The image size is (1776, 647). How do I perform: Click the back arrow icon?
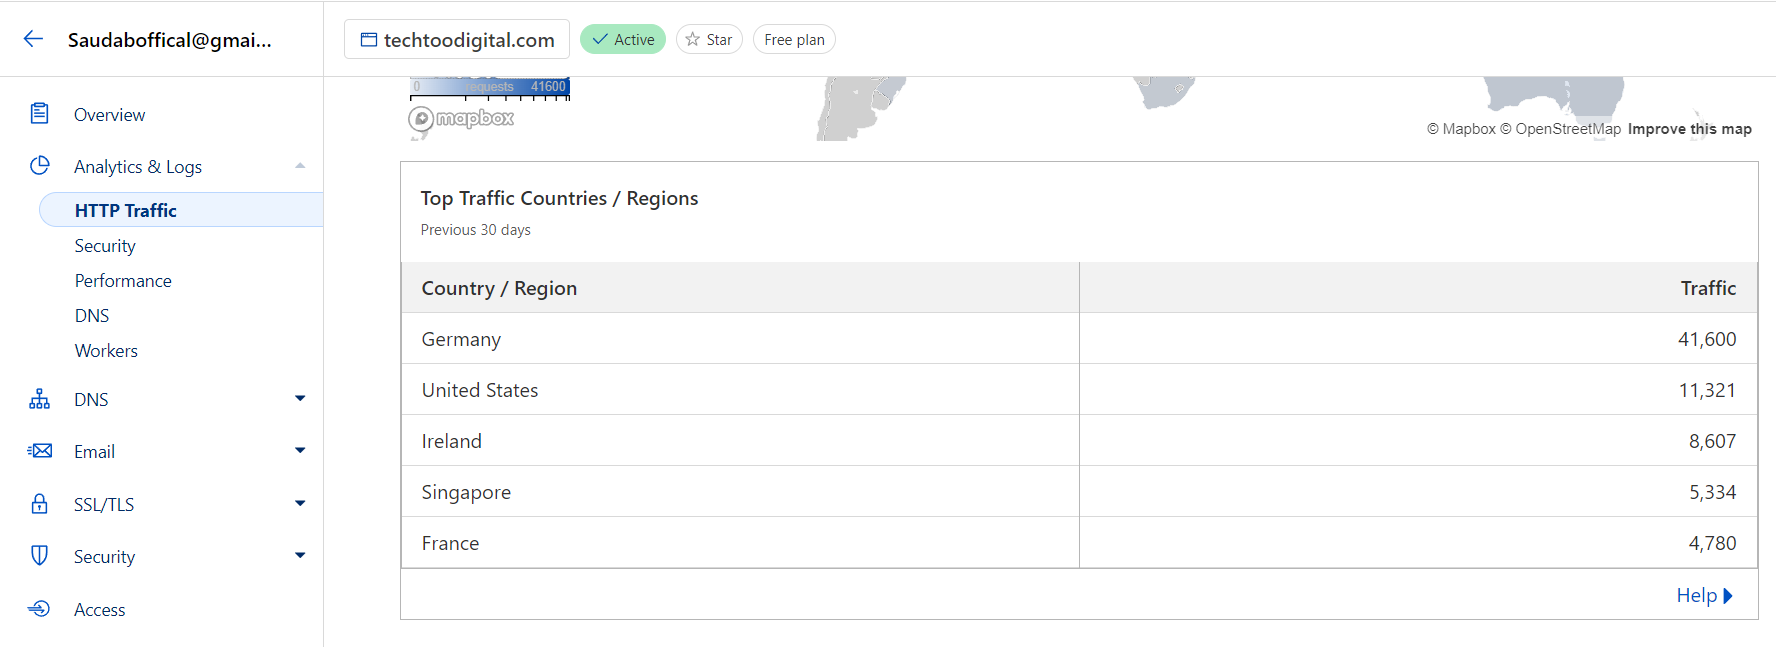pyautogui.click(x=33, y=39)
